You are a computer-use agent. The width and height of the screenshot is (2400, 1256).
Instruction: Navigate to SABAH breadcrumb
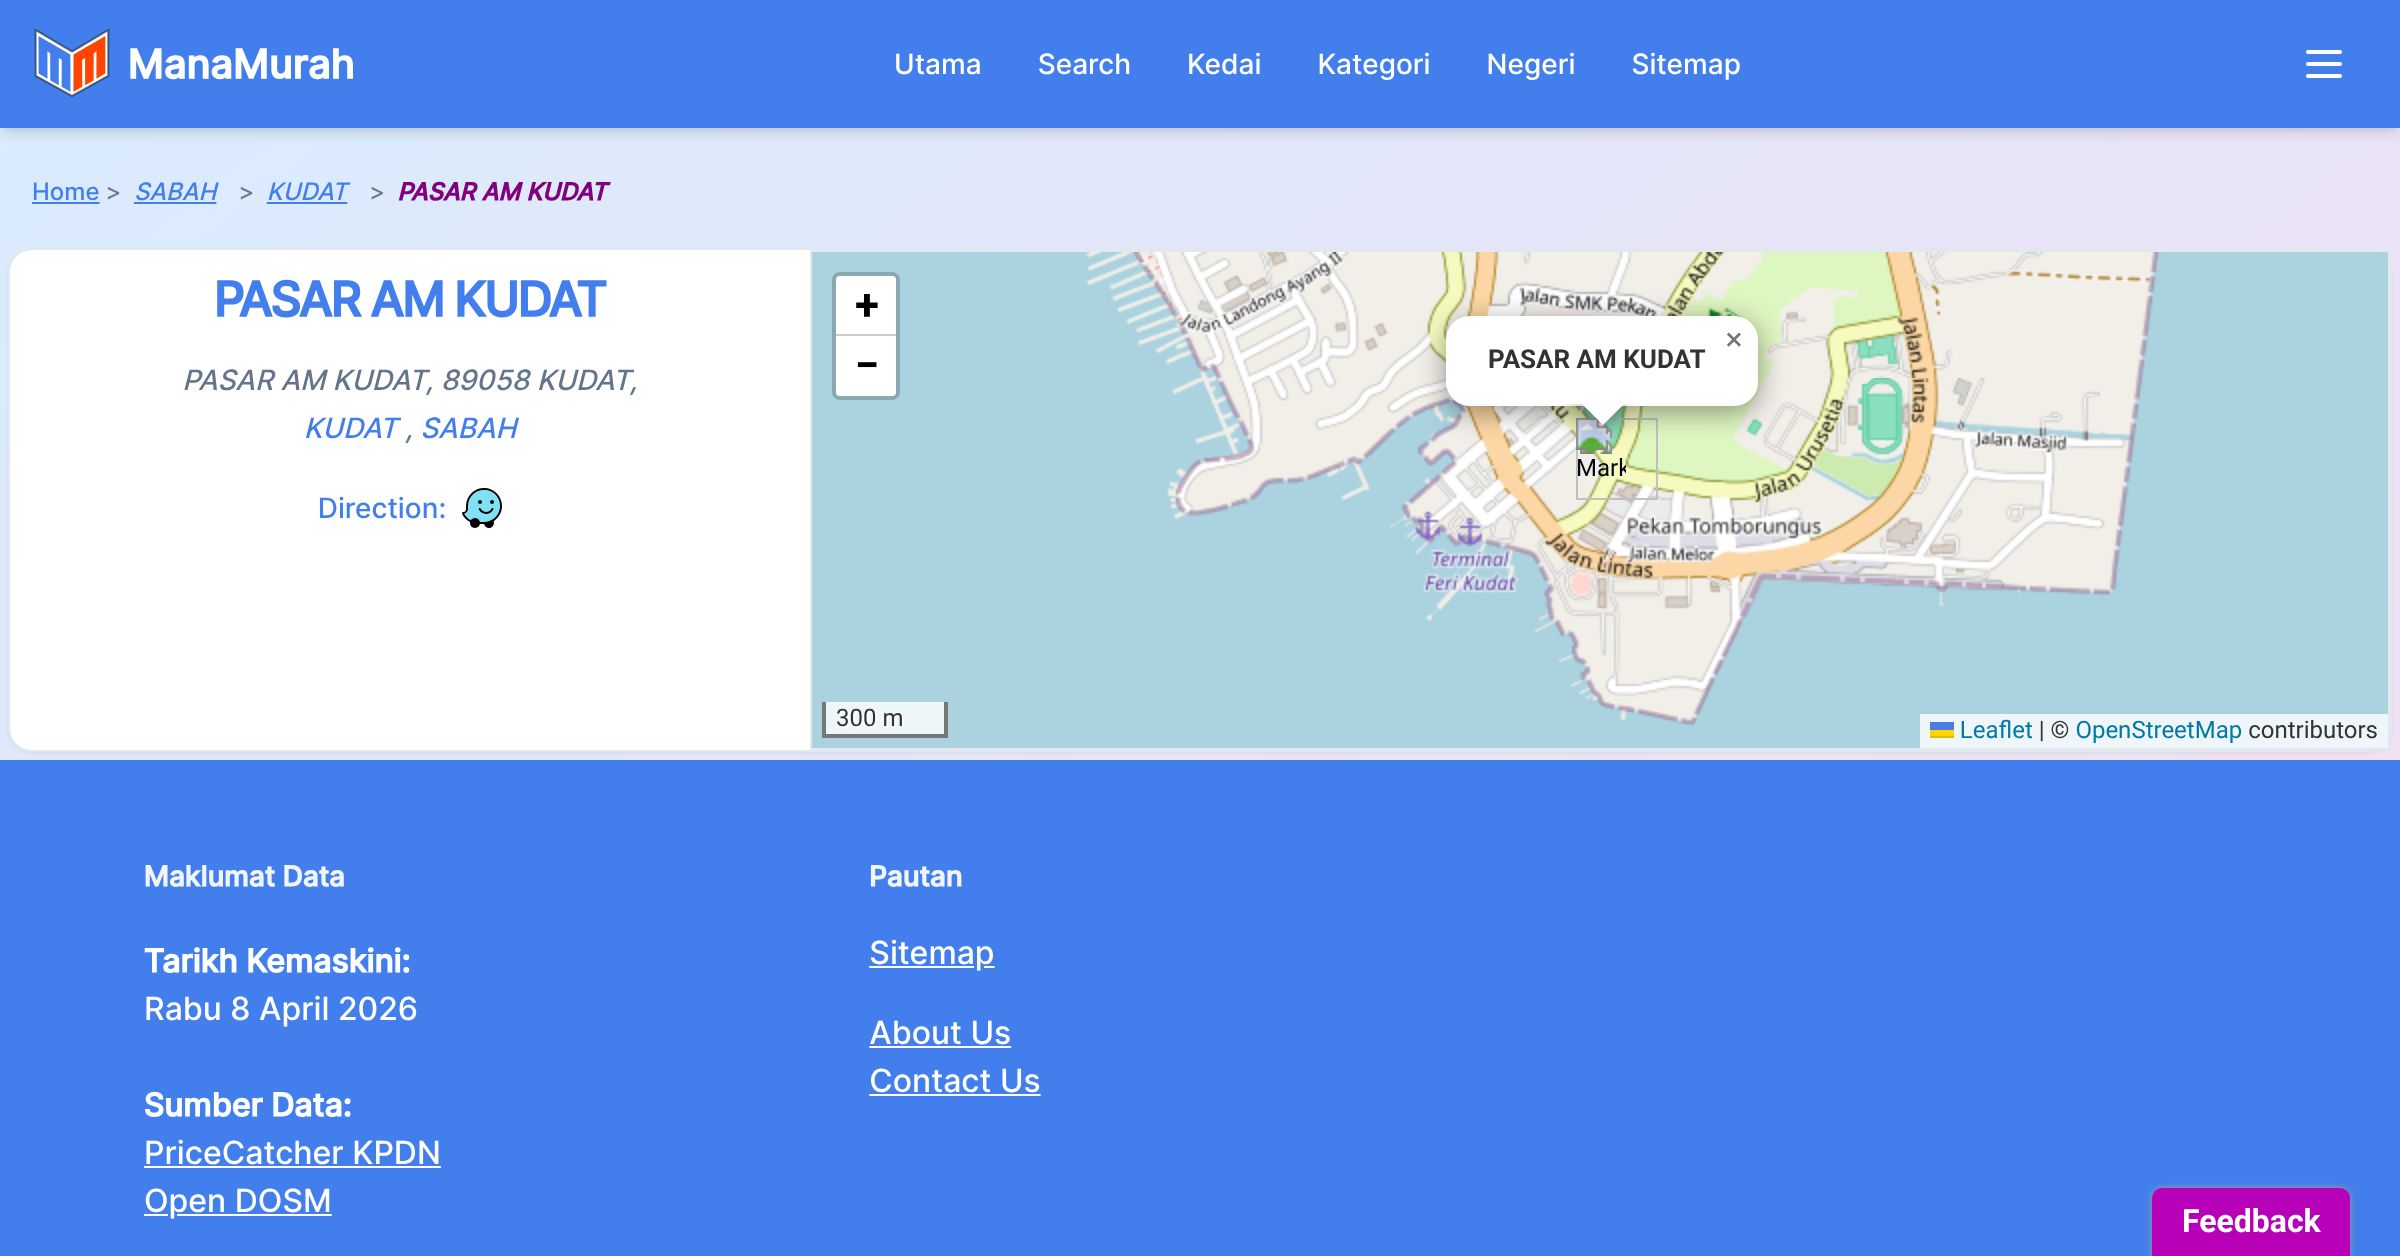pos(176,191)
